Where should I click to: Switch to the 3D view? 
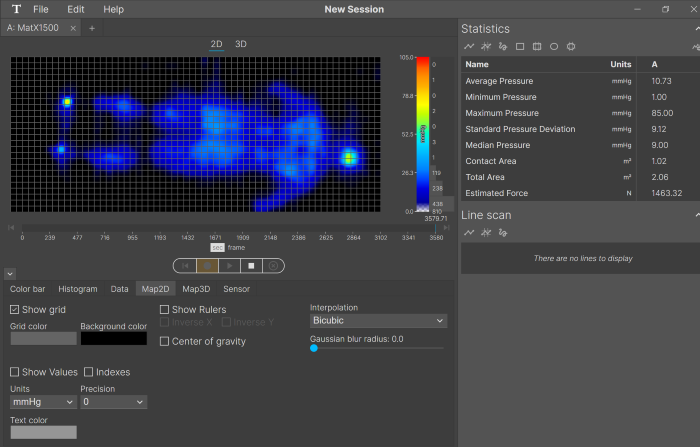241,44
